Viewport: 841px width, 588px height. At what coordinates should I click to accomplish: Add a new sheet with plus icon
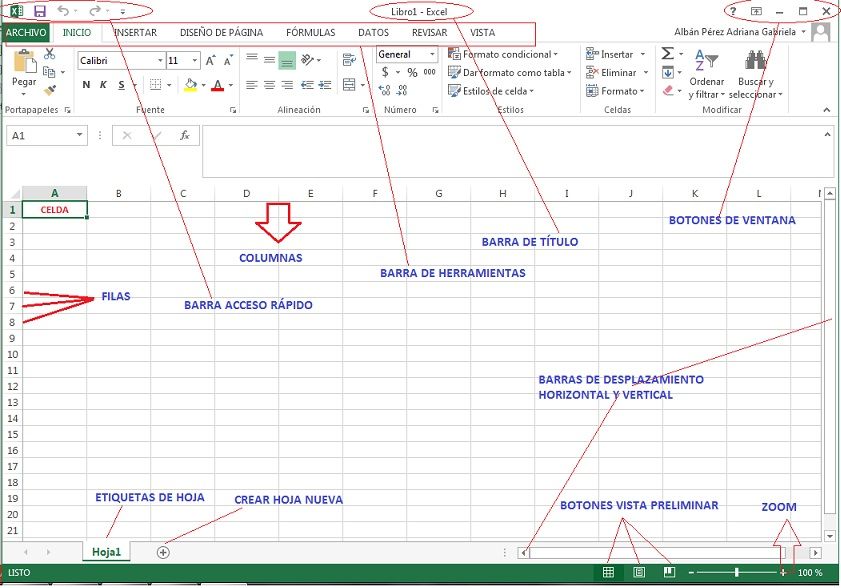pyautogui.click(x=164, y=552)
